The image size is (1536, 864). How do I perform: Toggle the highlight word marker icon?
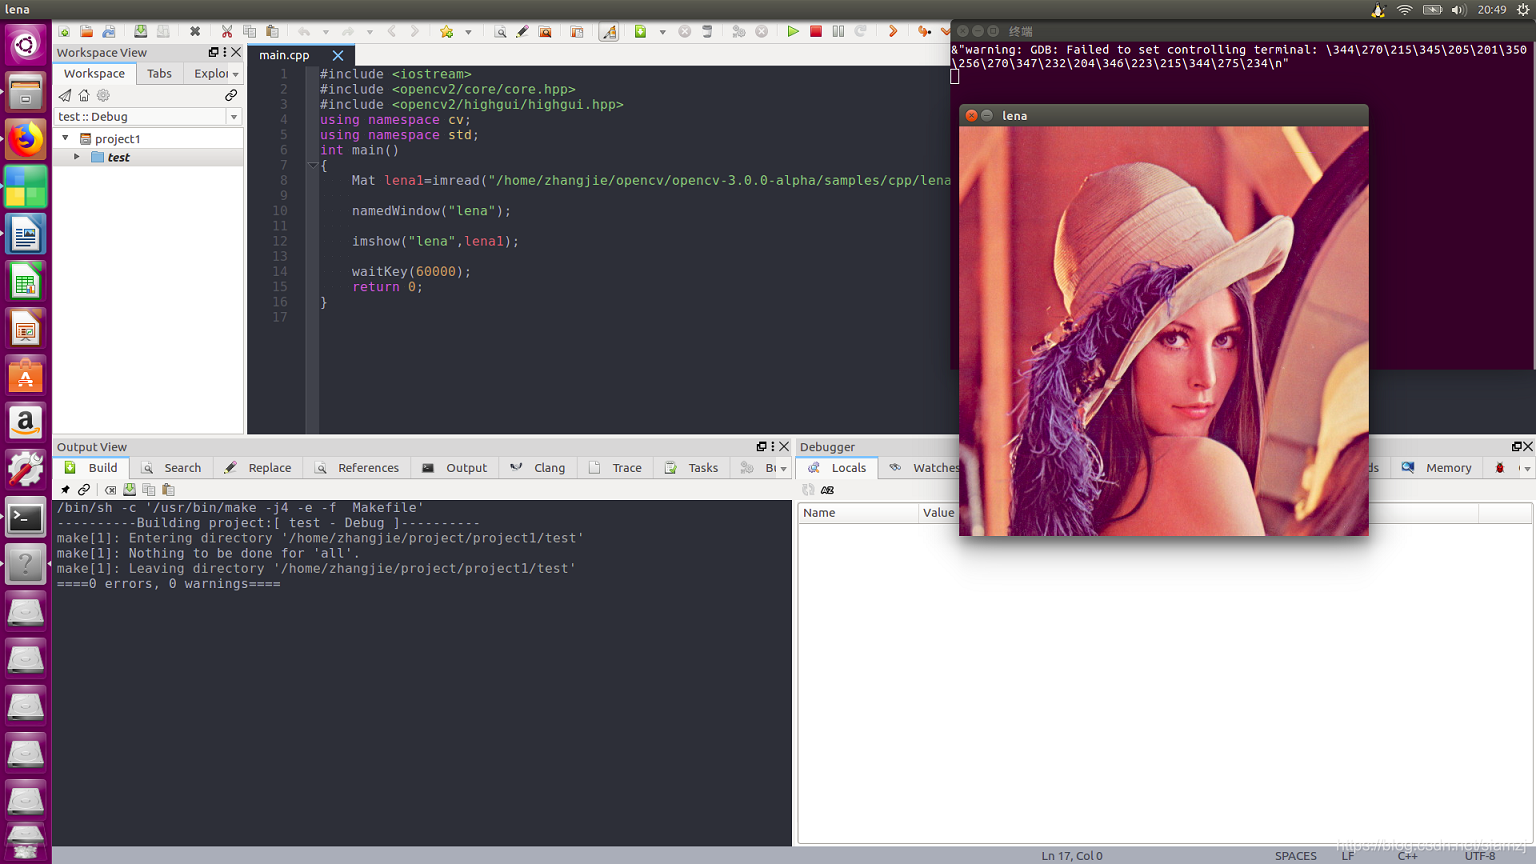608,32
